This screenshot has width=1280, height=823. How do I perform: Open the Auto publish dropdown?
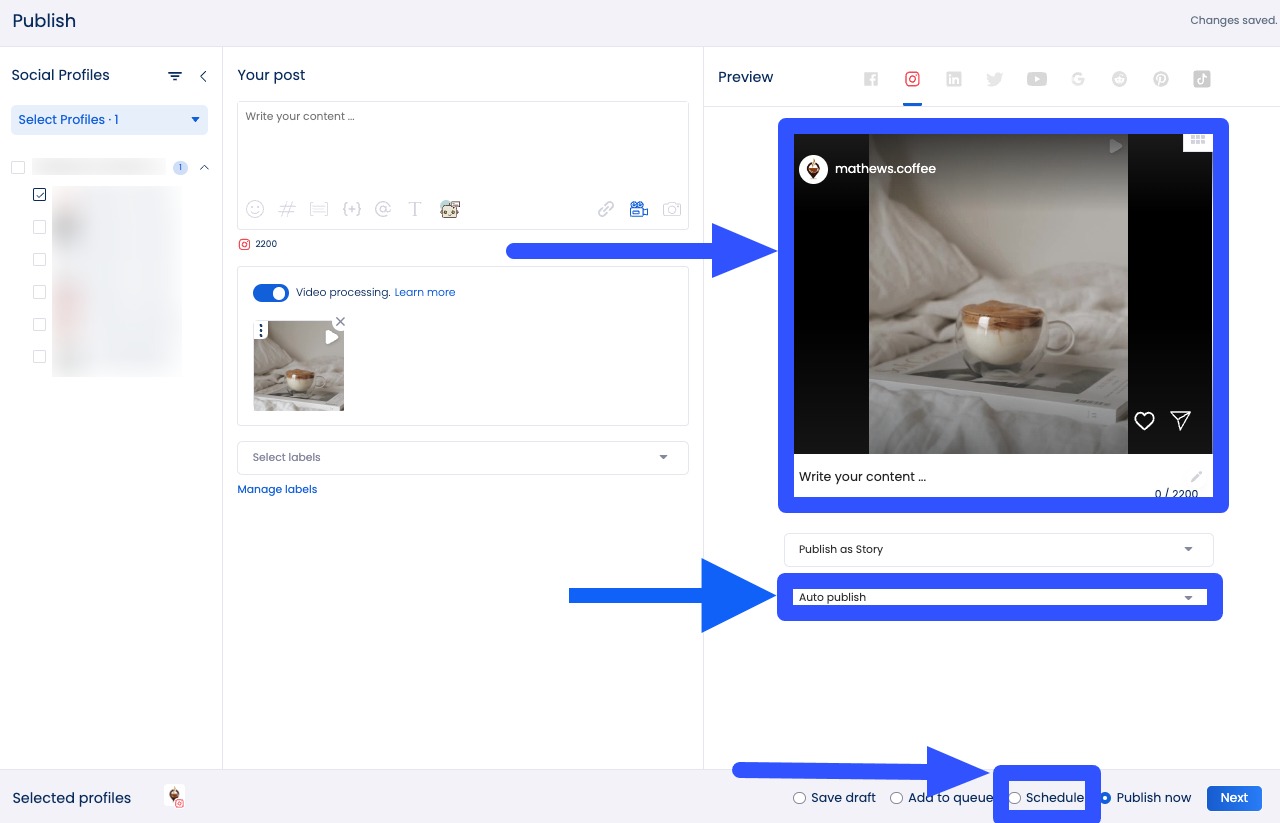point(998,597)
